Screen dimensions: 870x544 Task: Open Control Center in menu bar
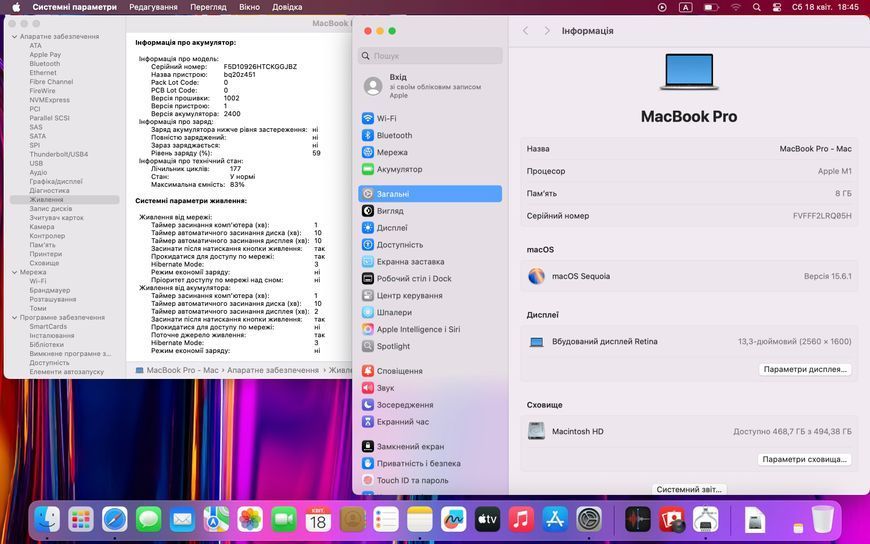click(x=777, y=7)
